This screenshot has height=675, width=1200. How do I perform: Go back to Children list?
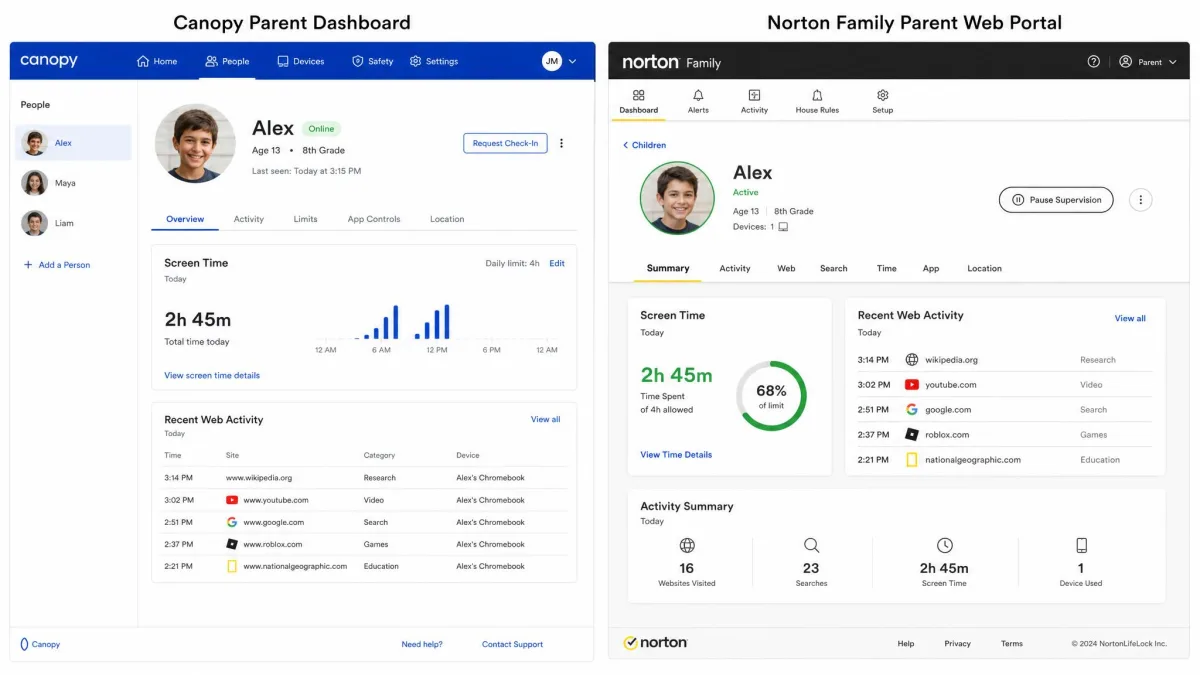644,145
